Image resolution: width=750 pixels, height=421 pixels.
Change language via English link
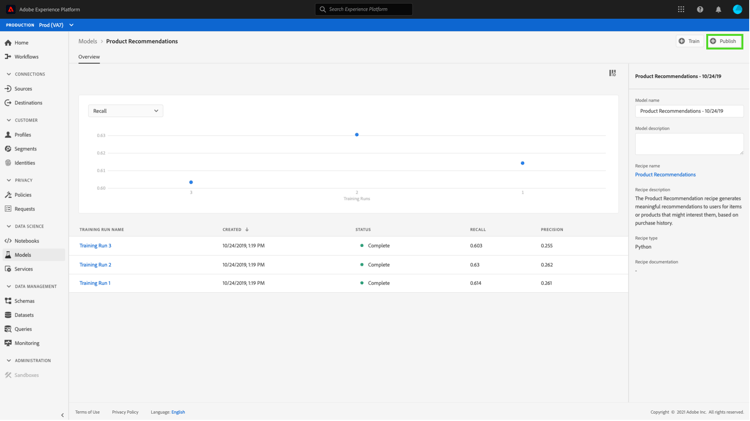click(x=178, y=412)
